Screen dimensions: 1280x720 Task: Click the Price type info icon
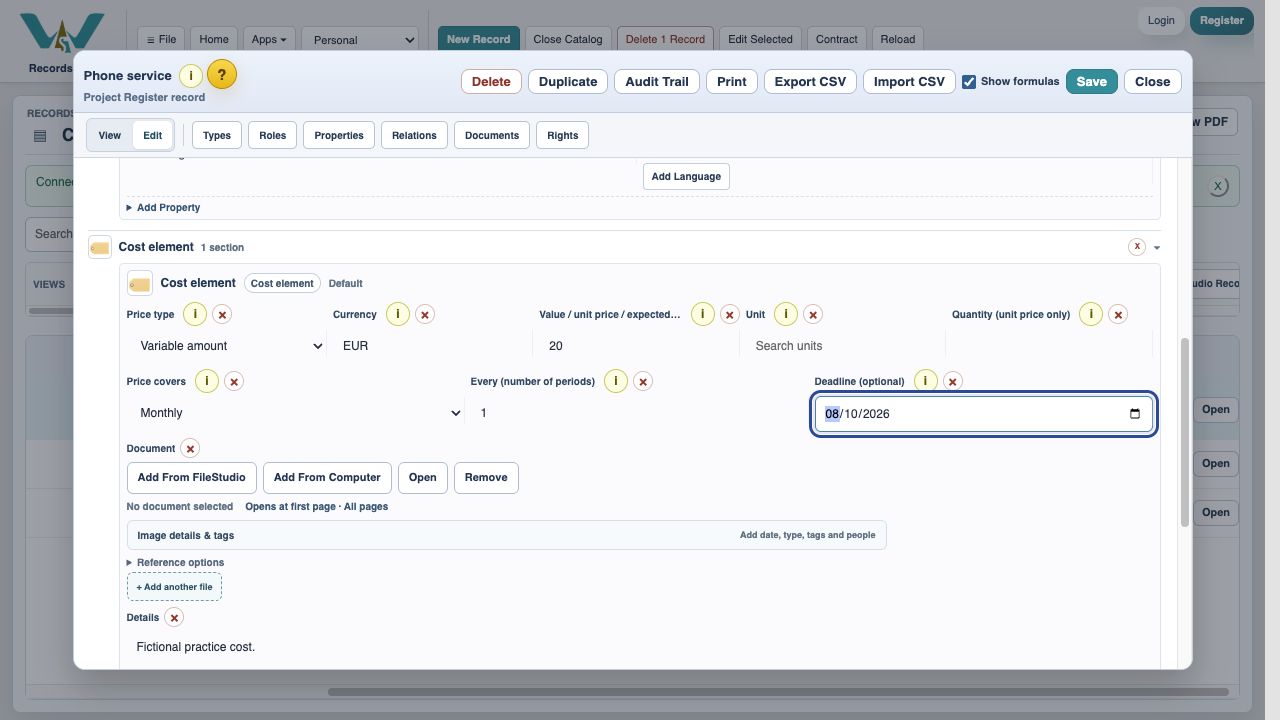(194, 314)
